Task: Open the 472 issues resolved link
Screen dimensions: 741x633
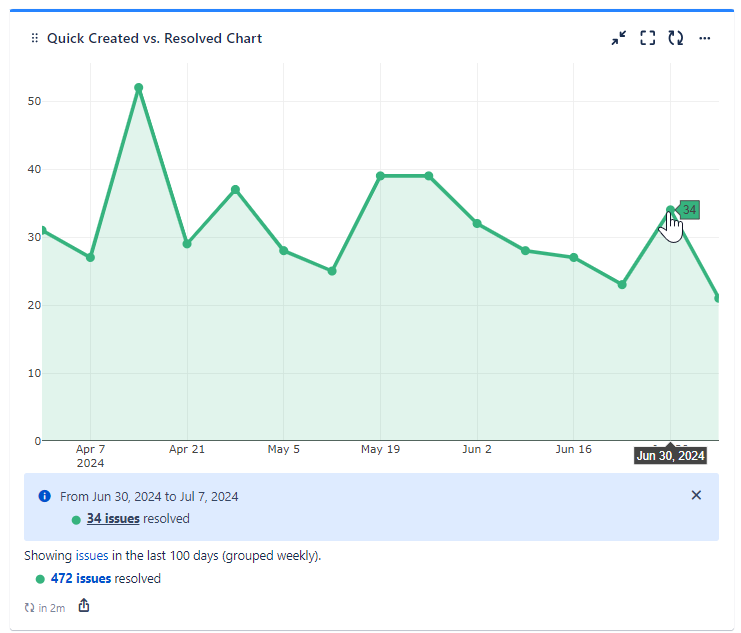Action: [x=81, y=579]
